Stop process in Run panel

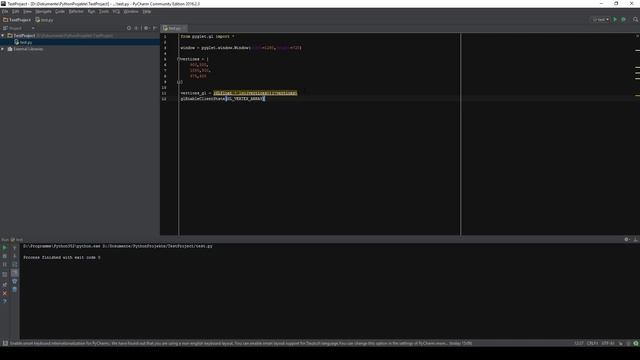5,256
